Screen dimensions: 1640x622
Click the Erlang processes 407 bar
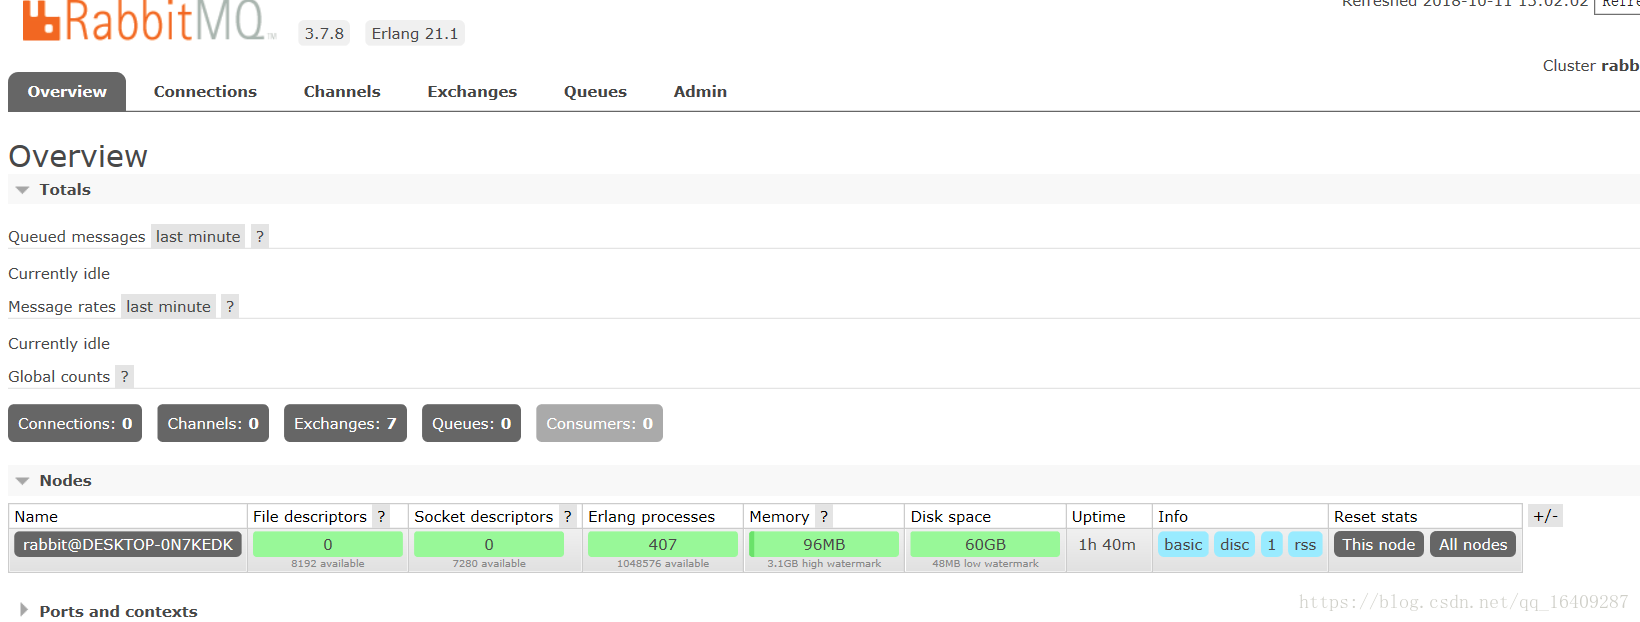663,545
